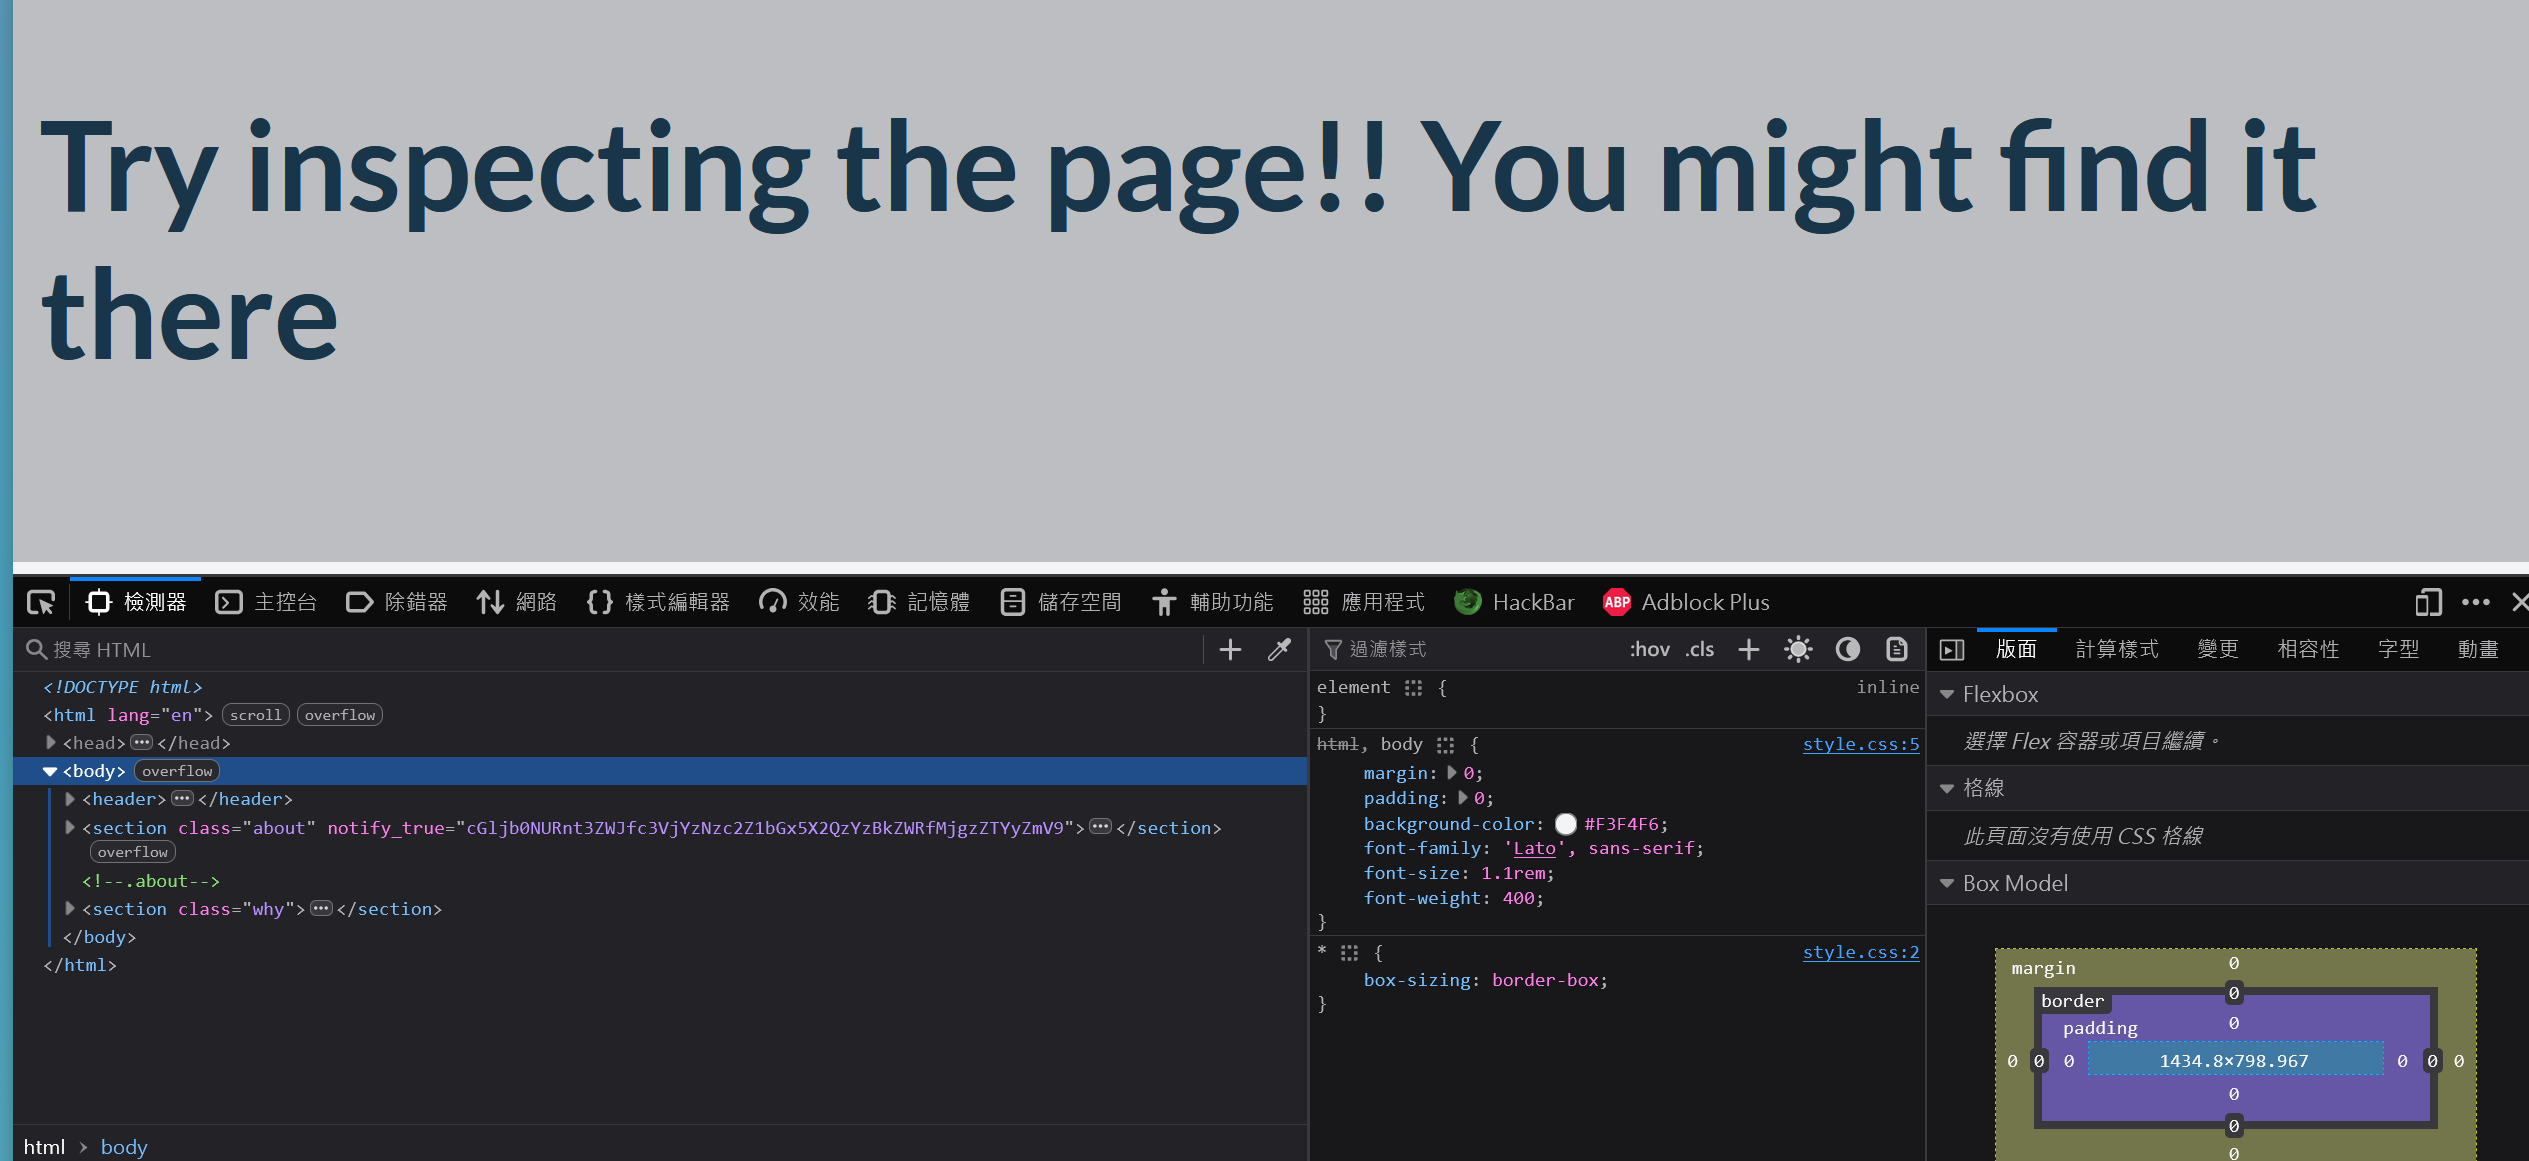Create a new node with the + icon
Viewport: 2529px width, 1161px height.
tap(1229, 649)
